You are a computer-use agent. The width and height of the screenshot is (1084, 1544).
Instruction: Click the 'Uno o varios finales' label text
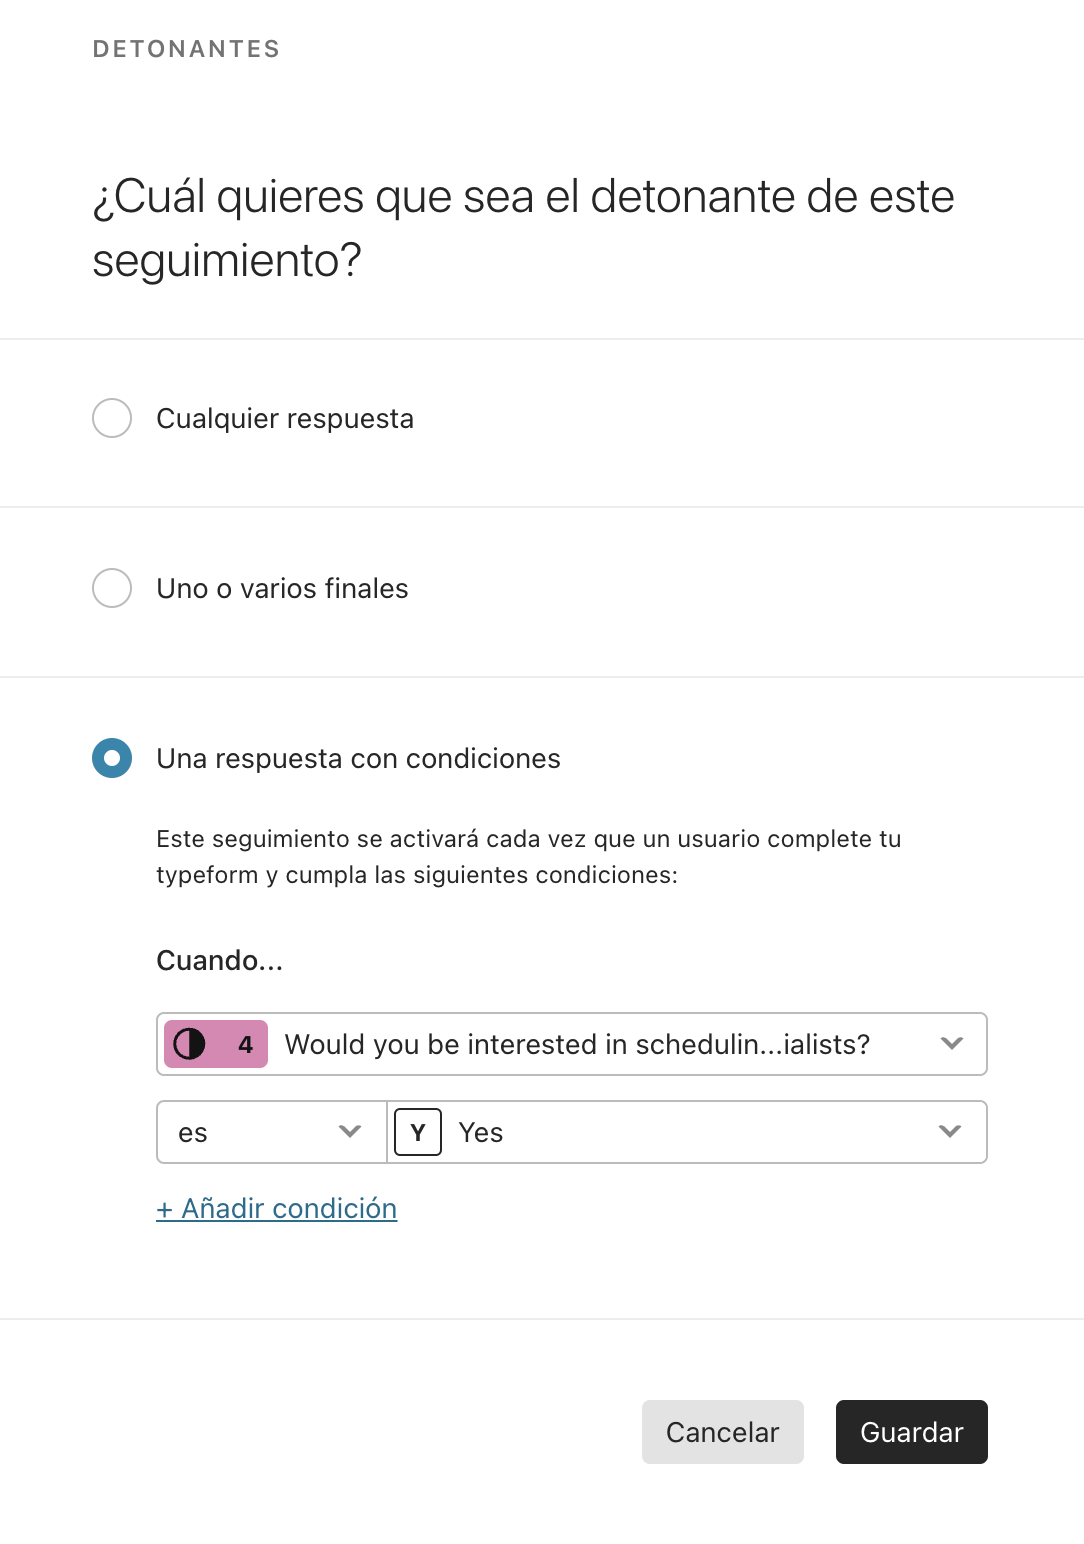tap(283, 588)
